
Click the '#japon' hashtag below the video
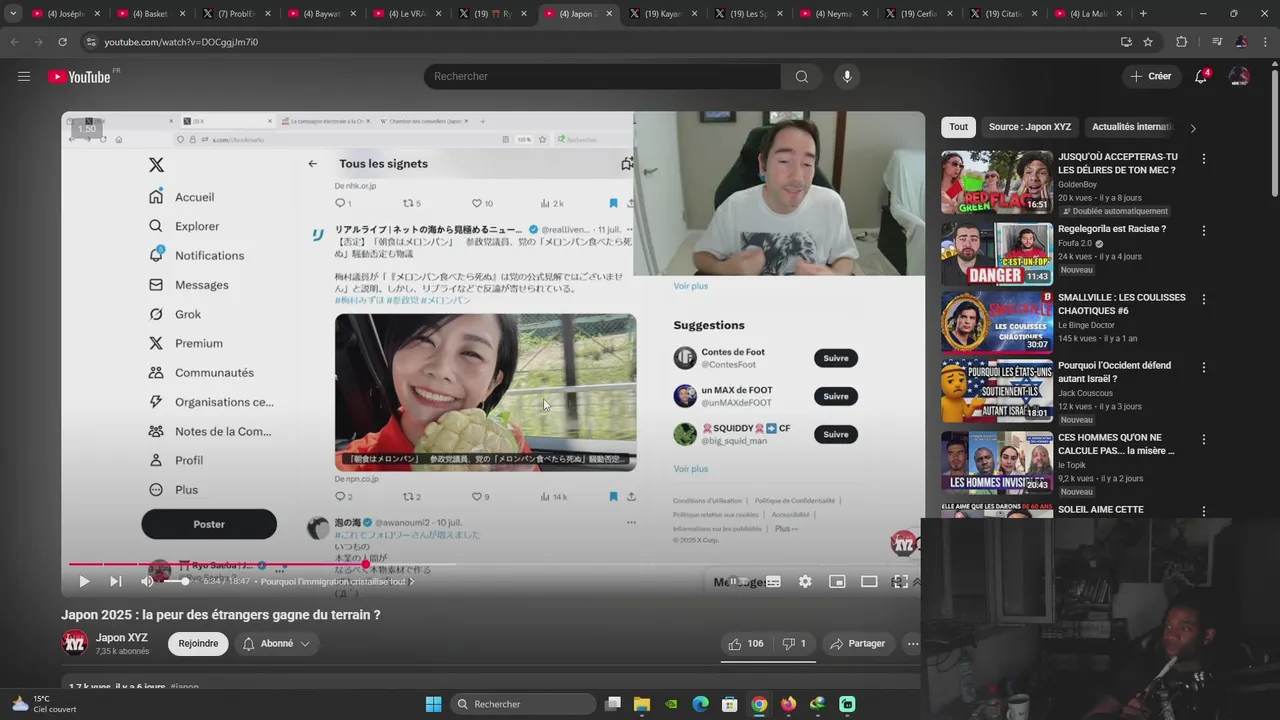(x=185, y=687)
